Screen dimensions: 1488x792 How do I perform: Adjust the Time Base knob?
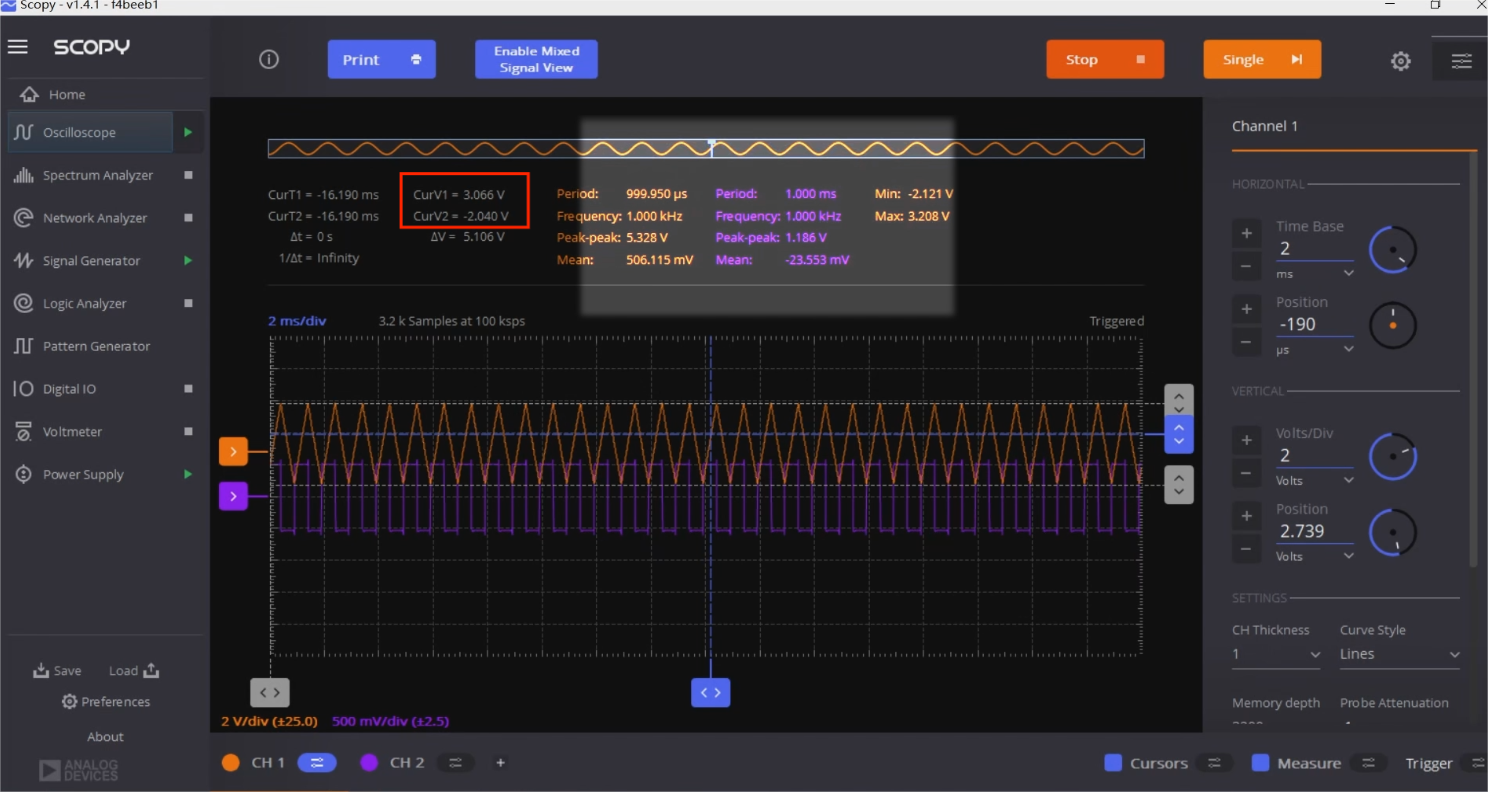click(1393, 250)
